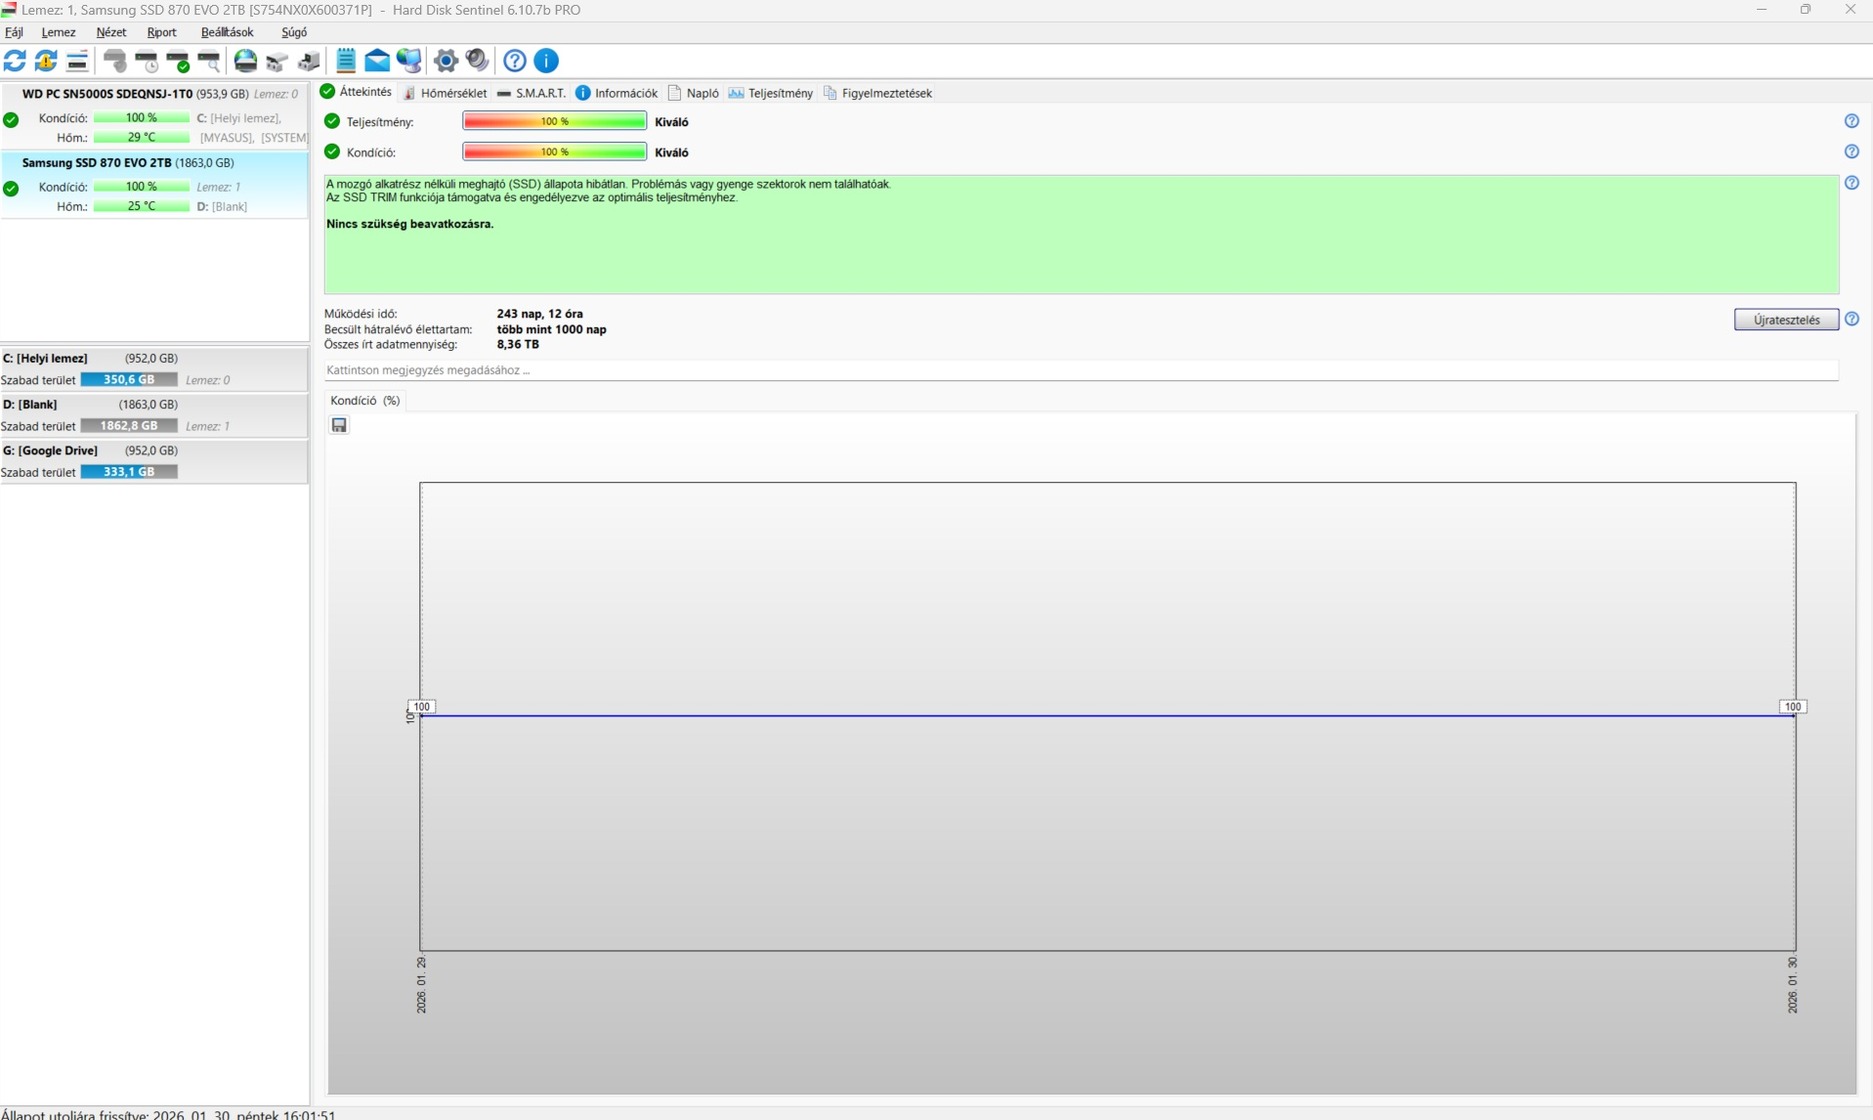Screen dimensions: 1873x1120
Task: Switch to the Információk tab
Action: point(617,93)
